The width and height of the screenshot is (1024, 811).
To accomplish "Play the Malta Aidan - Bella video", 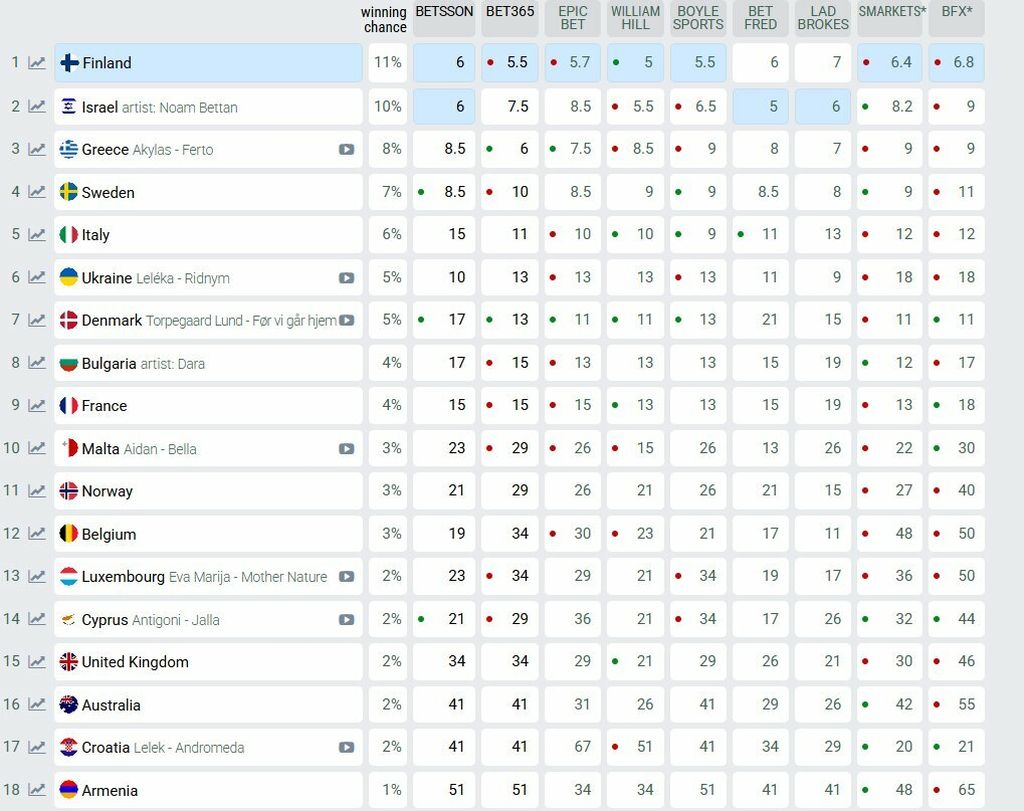I will [x=346, y=449].
